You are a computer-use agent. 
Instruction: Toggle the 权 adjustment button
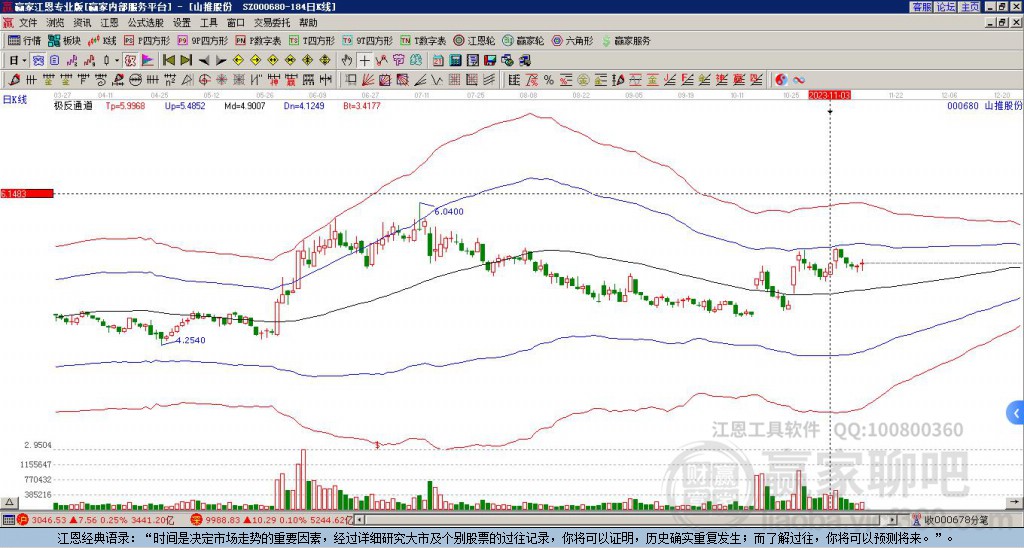(x=130, y=61)
